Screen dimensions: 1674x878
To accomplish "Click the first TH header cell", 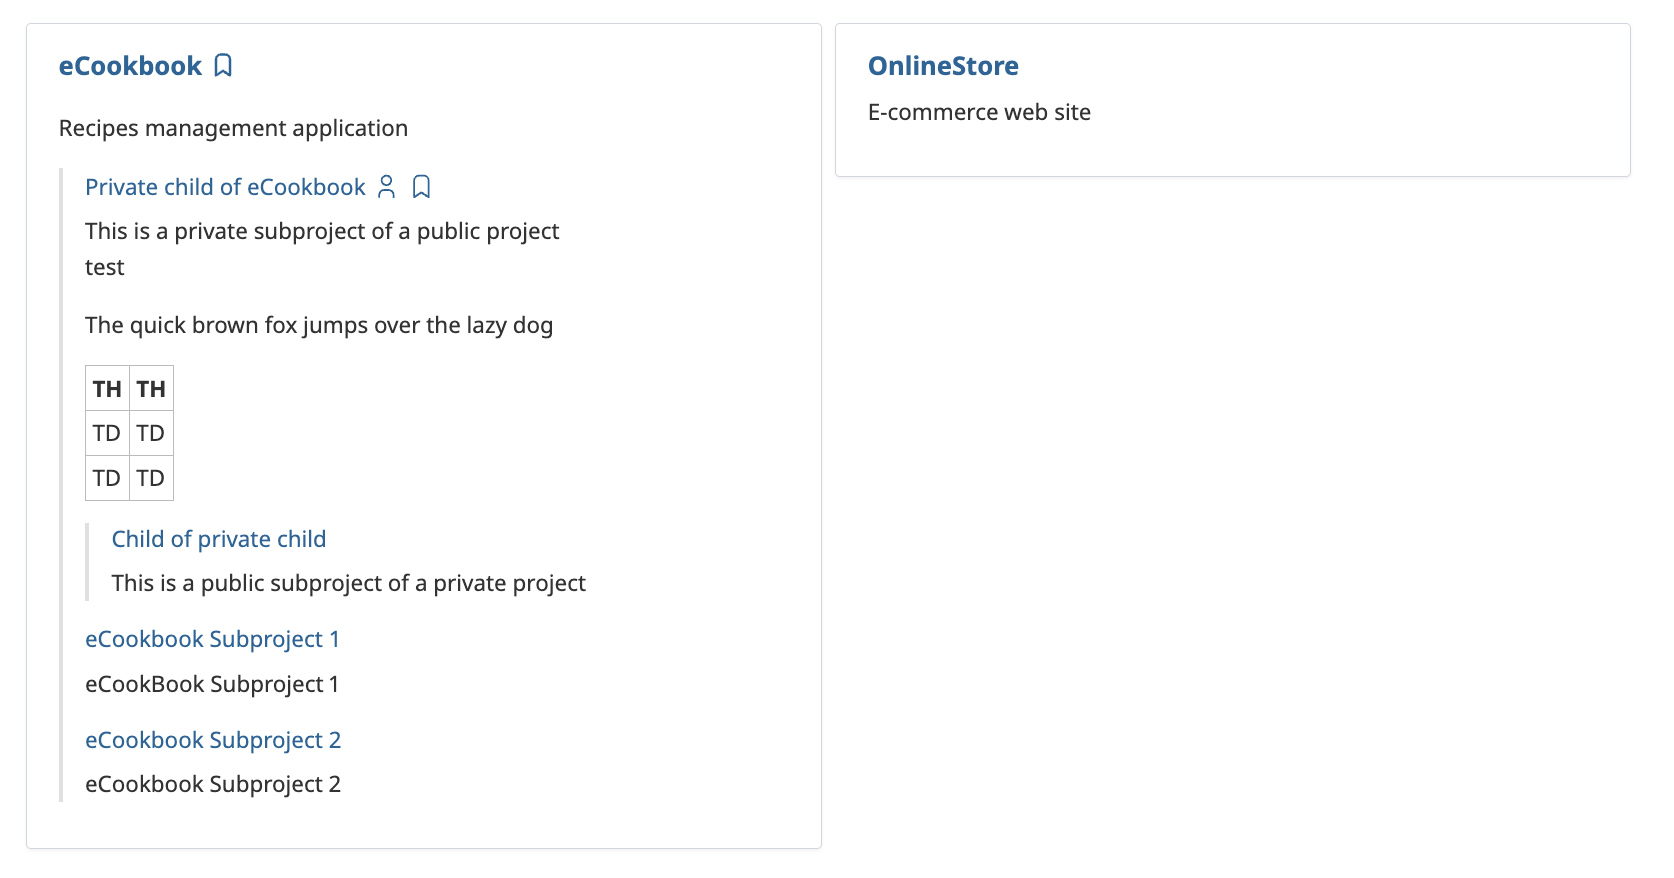I will pos(107,389).
